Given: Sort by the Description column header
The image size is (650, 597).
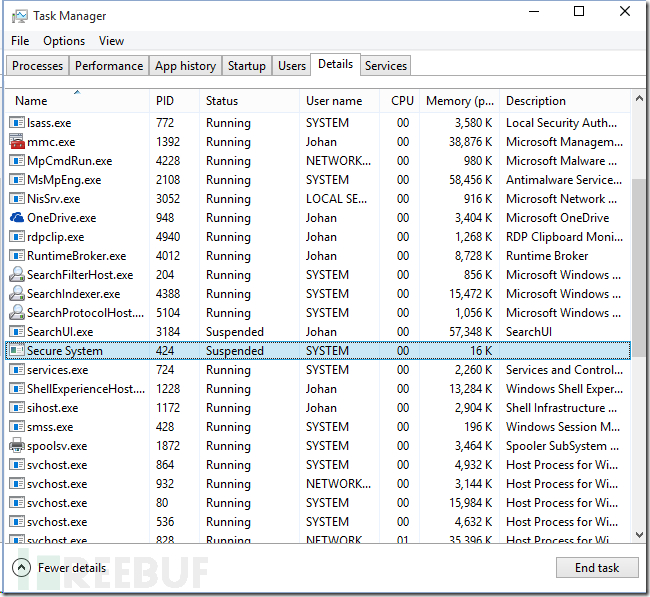Looking at the screenshot, I should coord(565,101).
